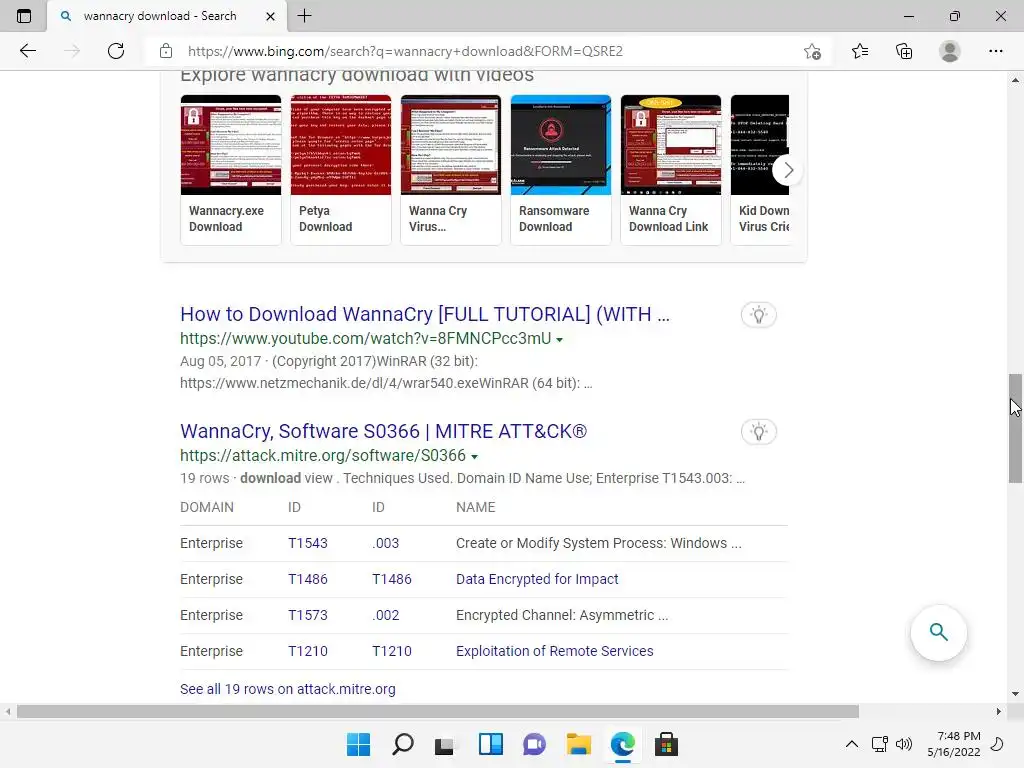Click the horizontal scrollbar thumb
The image size is (1024, 768).
(x=438, y=711)
